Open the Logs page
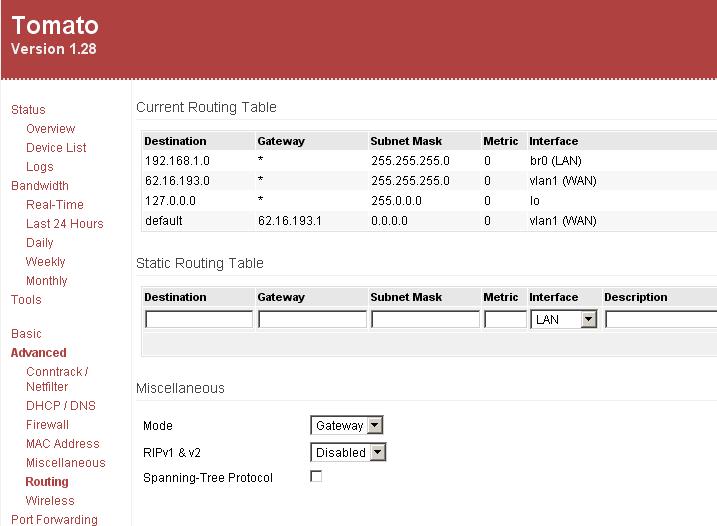Image resolution: width=717 pixels, height=526 pixels. (x=40, y=166)
